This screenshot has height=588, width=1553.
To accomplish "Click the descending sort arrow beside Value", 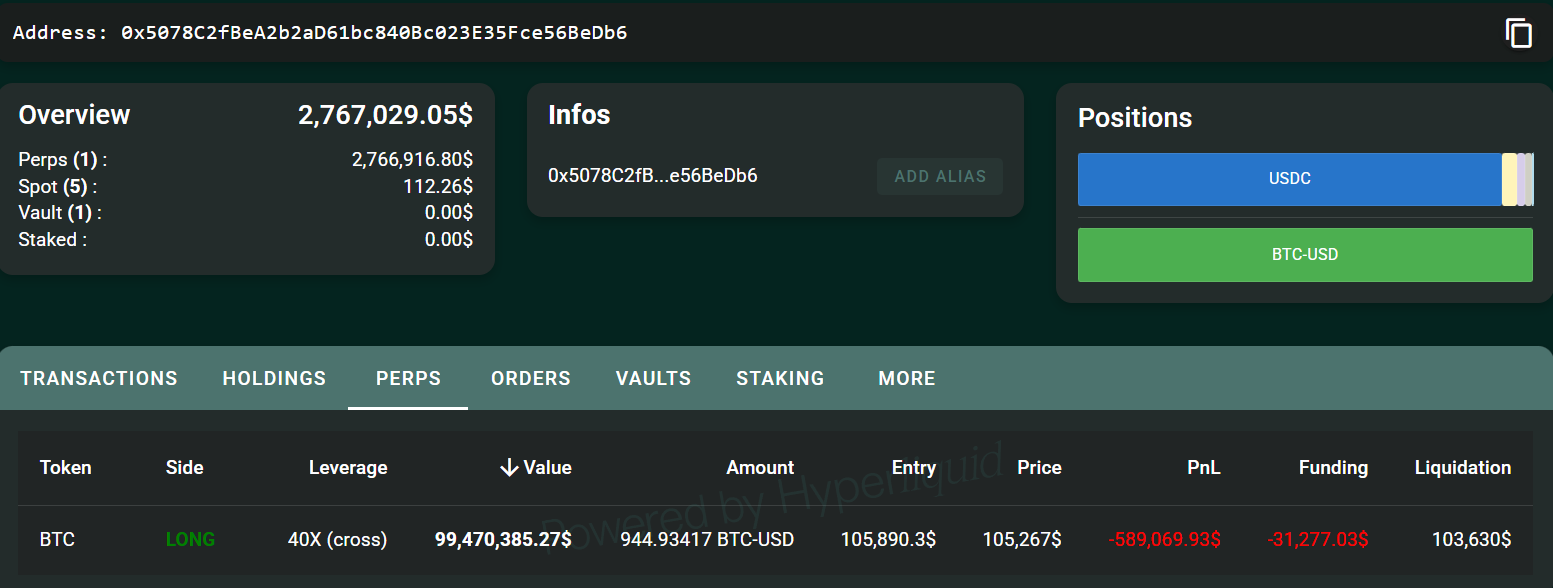I will tap(509, 467).
